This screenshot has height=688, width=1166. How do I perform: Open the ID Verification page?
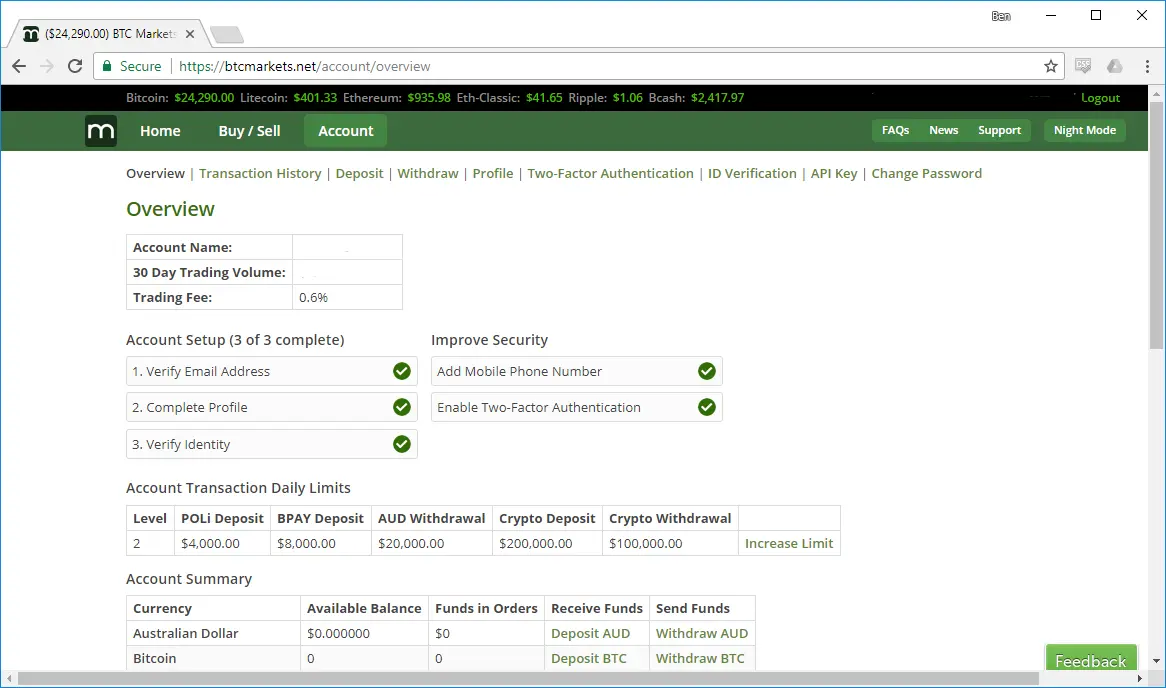click(752, 173)
